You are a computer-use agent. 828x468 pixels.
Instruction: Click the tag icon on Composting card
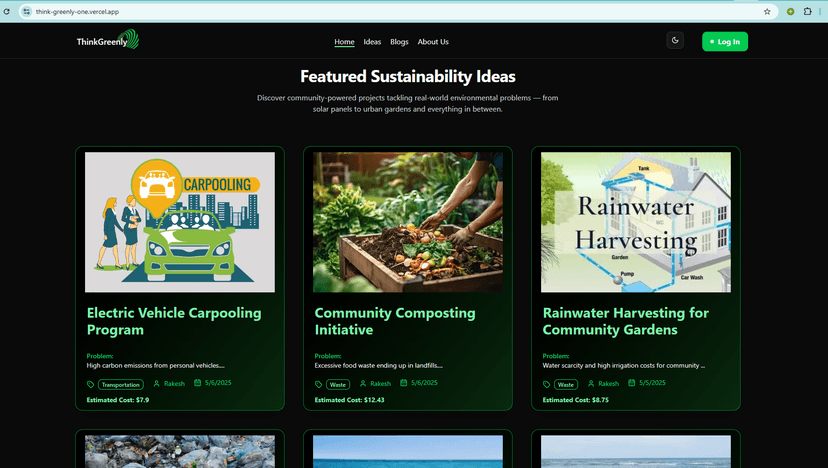click(x=318, y=385)
